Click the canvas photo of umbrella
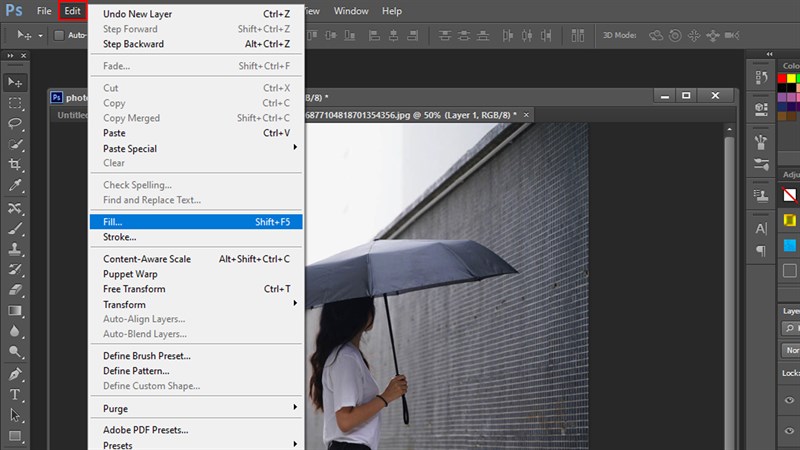The height and width of the screenshot is (450, 800). pyautogui.click(x=446, y=286)
